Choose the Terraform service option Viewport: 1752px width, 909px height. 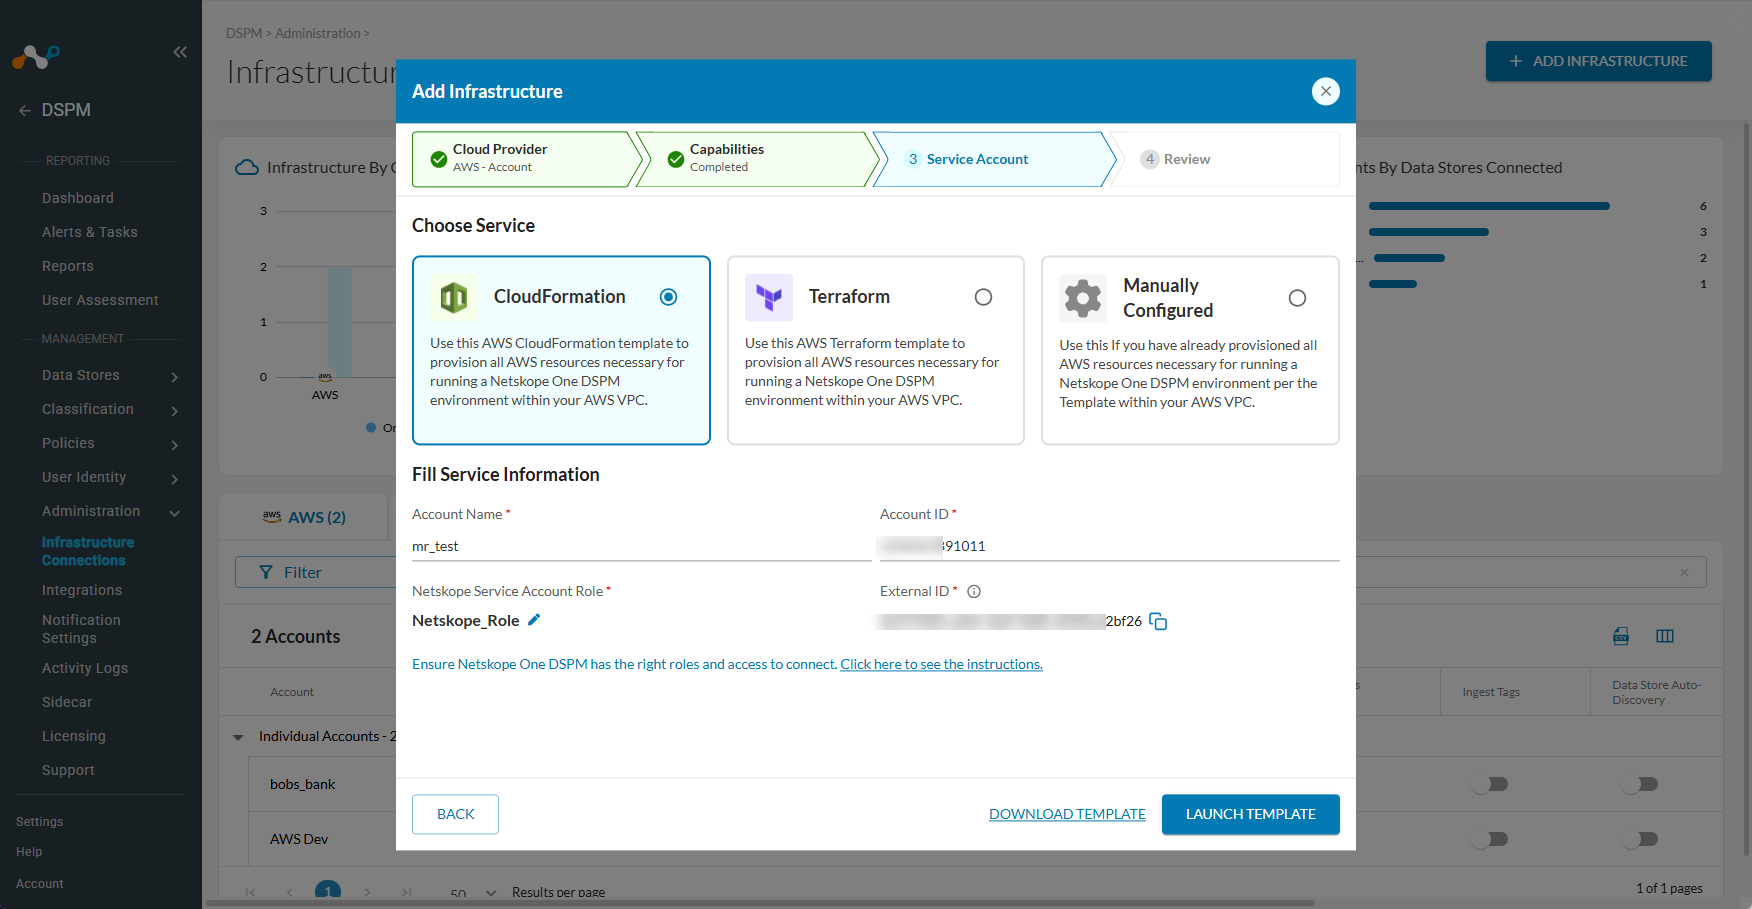(983, 297)
